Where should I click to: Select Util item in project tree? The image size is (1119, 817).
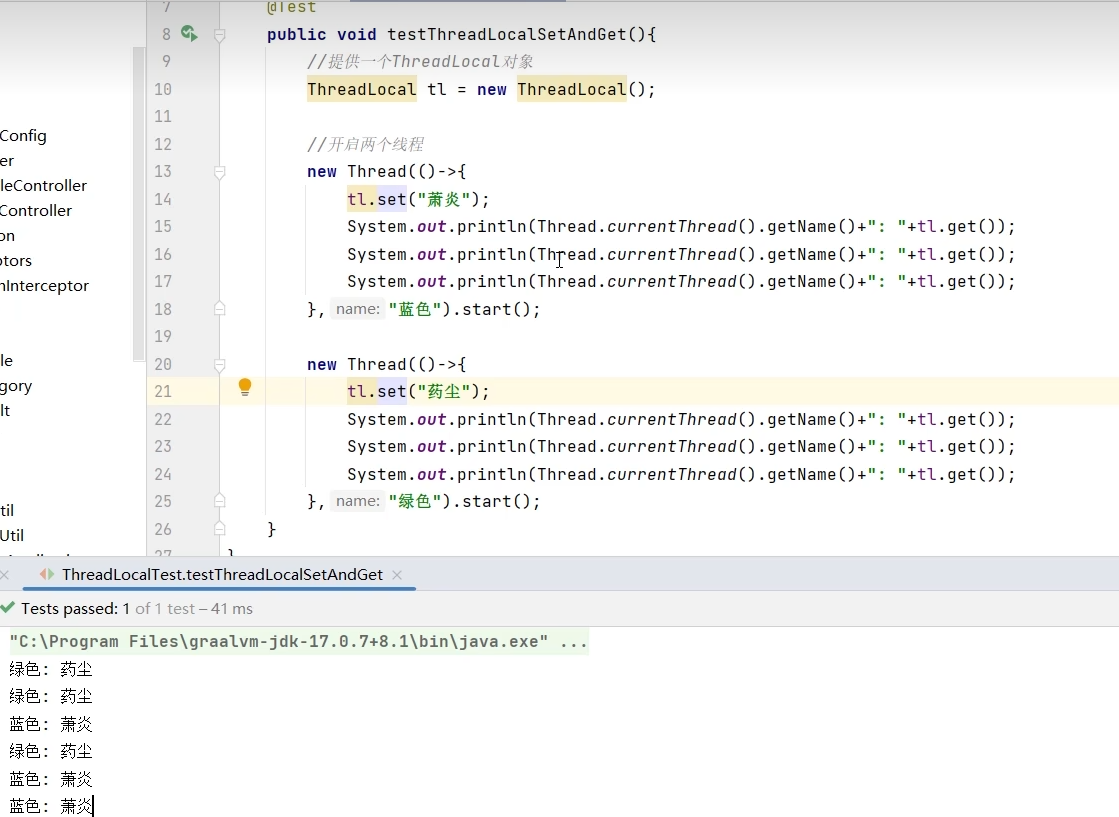click(x=12, y=535)
